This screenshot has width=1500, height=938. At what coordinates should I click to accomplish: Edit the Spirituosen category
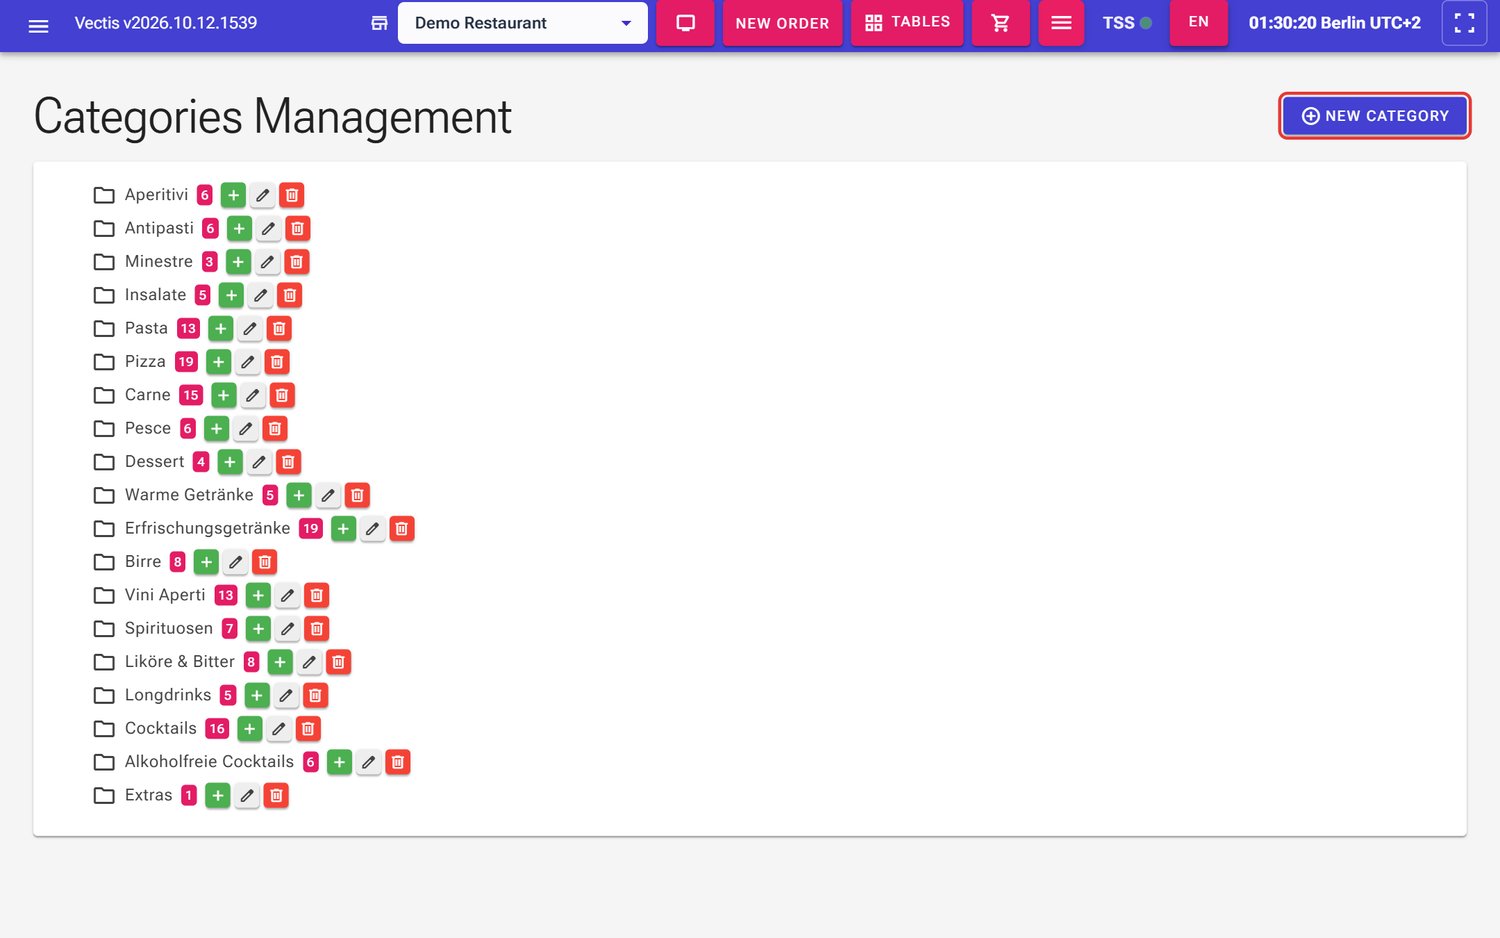click(287, 629)
